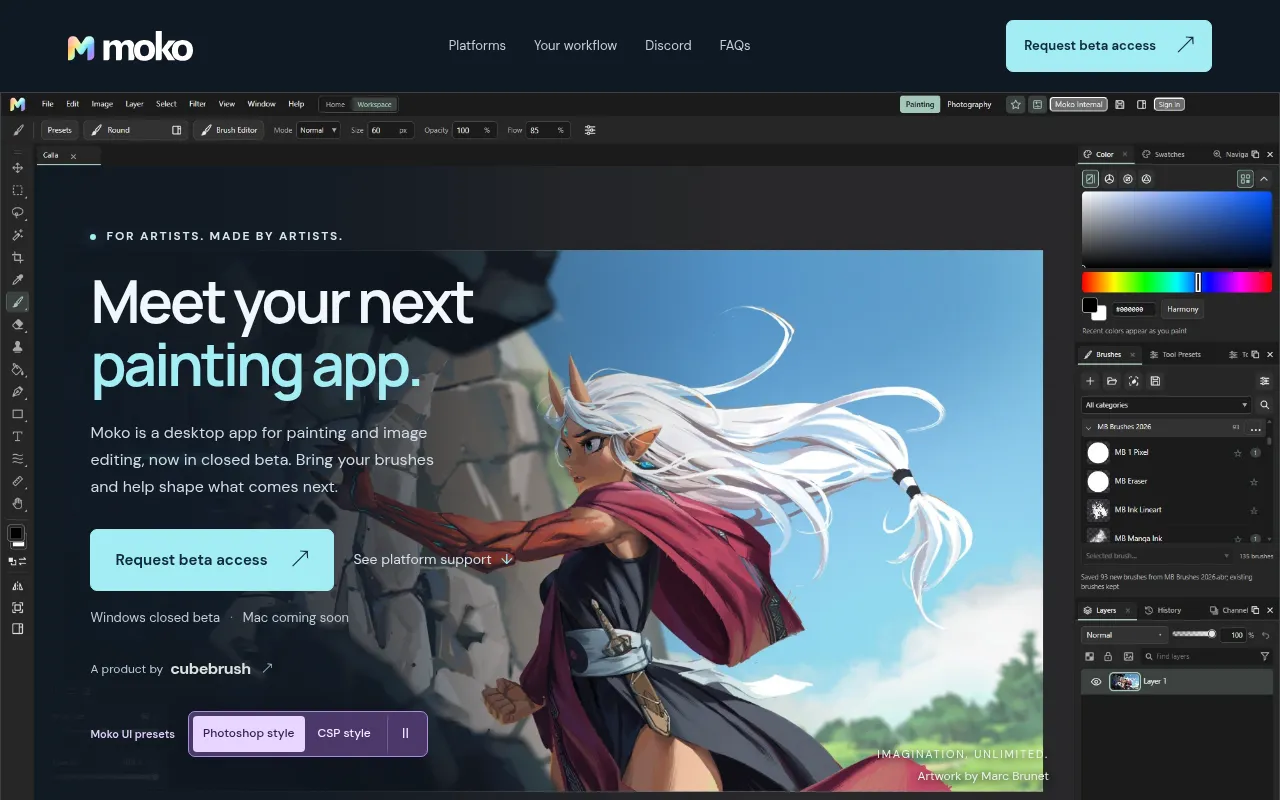Open the brush Mode Normal dropdown
The width and height of the screenshot is (1280, 800).
tap(318, 130)
